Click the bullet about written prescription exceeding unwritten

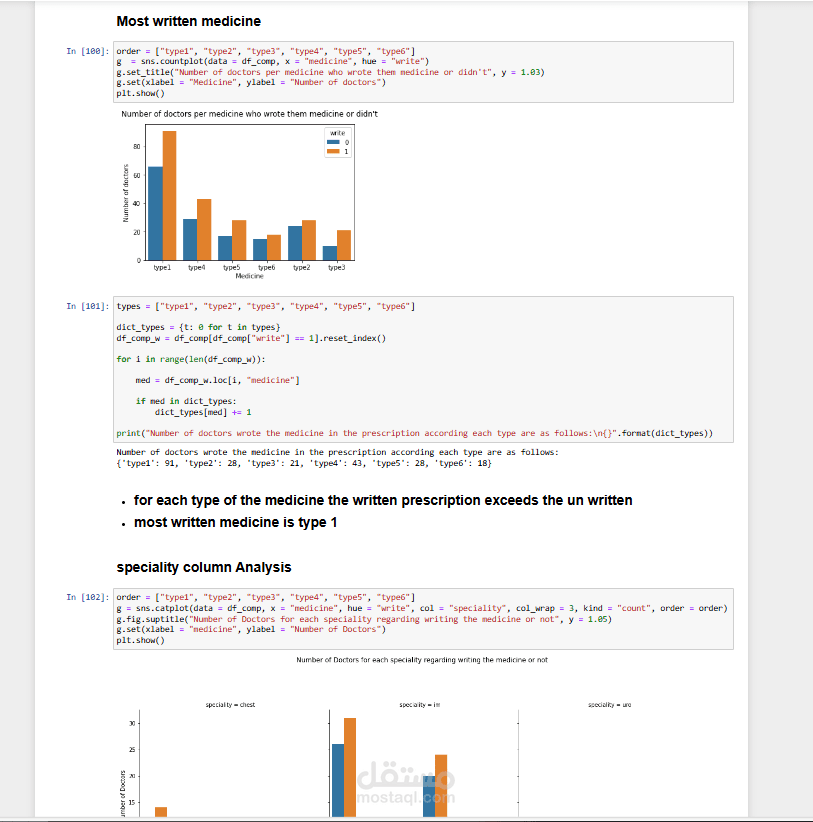point(383,500)
